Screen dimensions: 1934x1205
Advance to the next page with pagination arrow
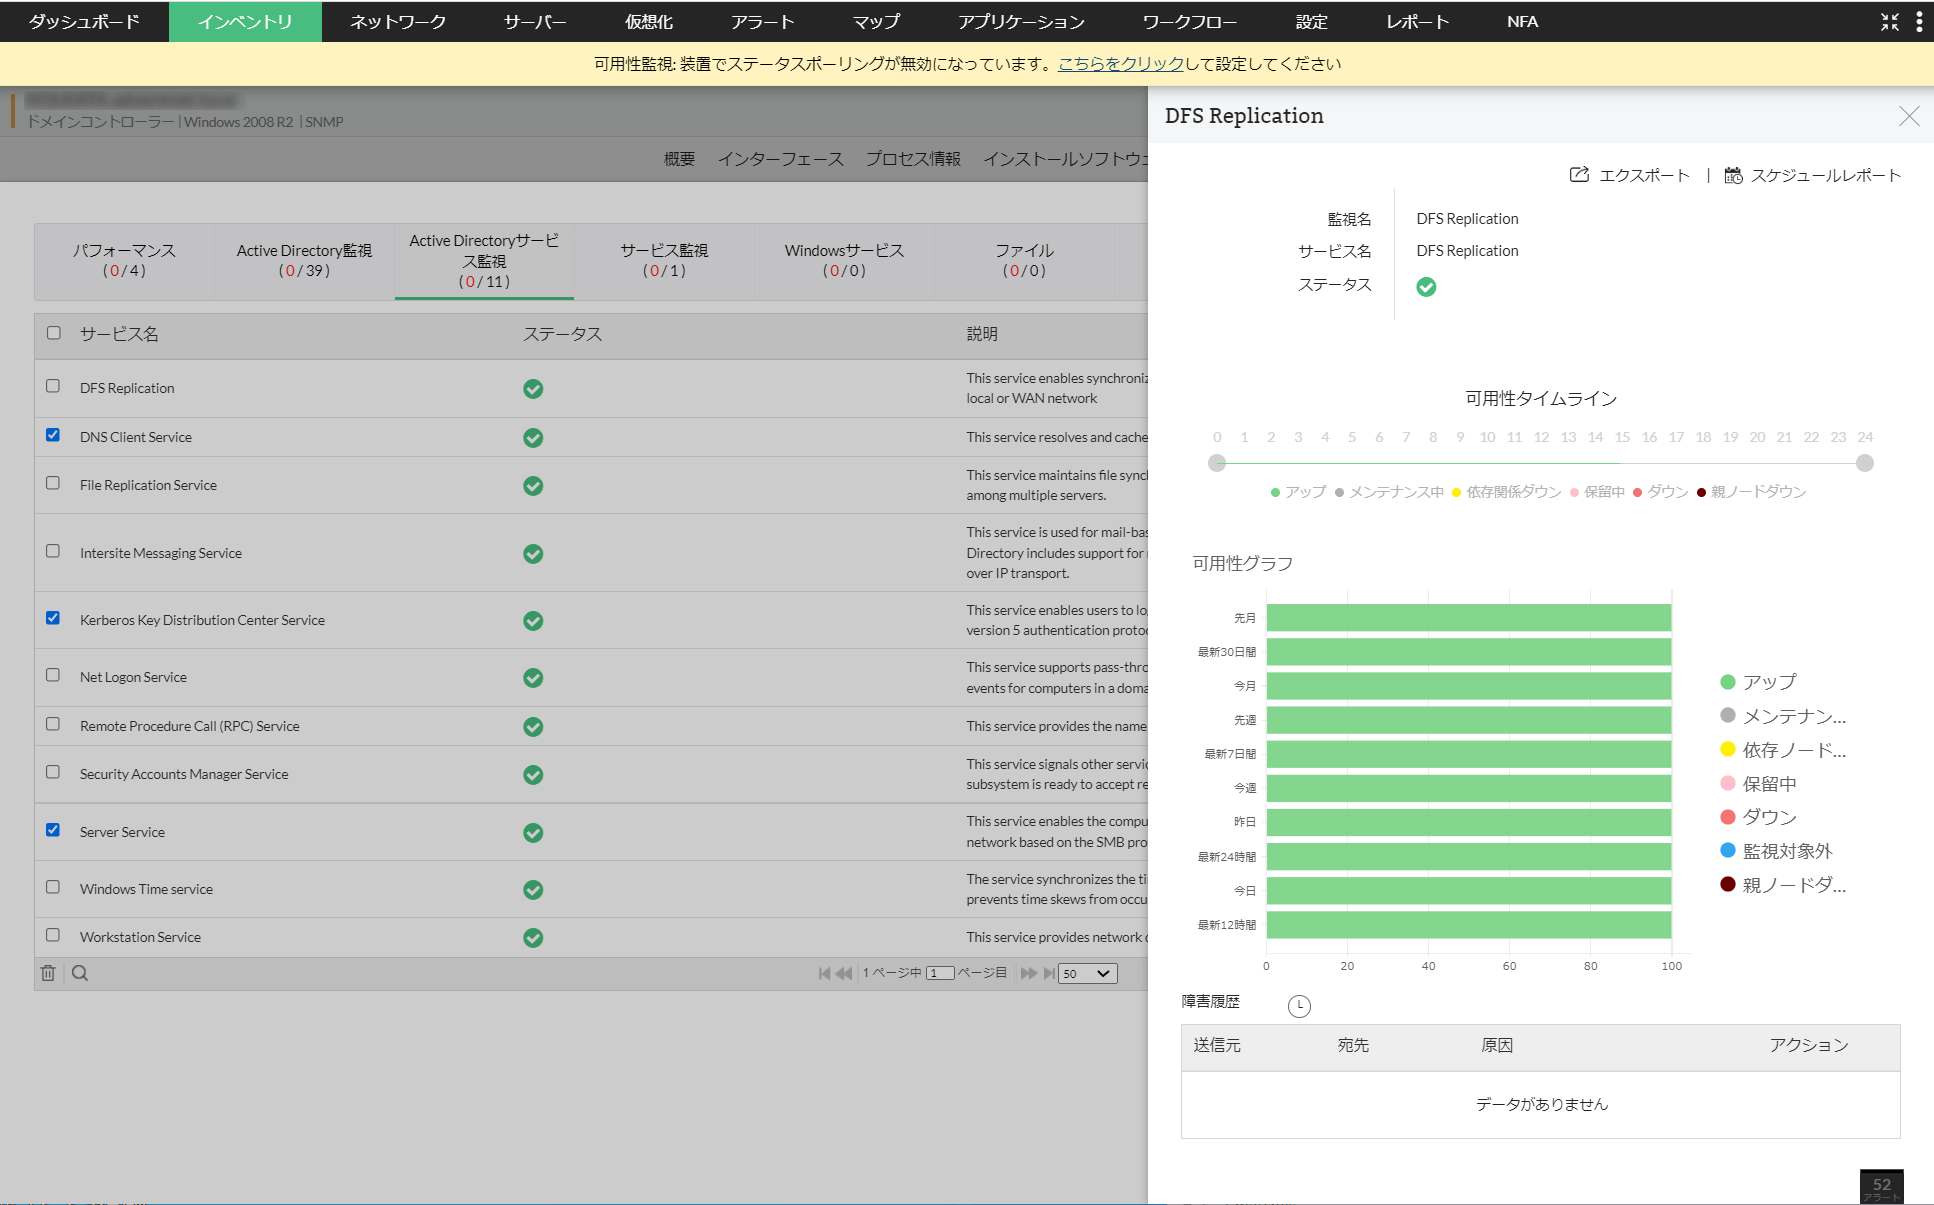1030,972
